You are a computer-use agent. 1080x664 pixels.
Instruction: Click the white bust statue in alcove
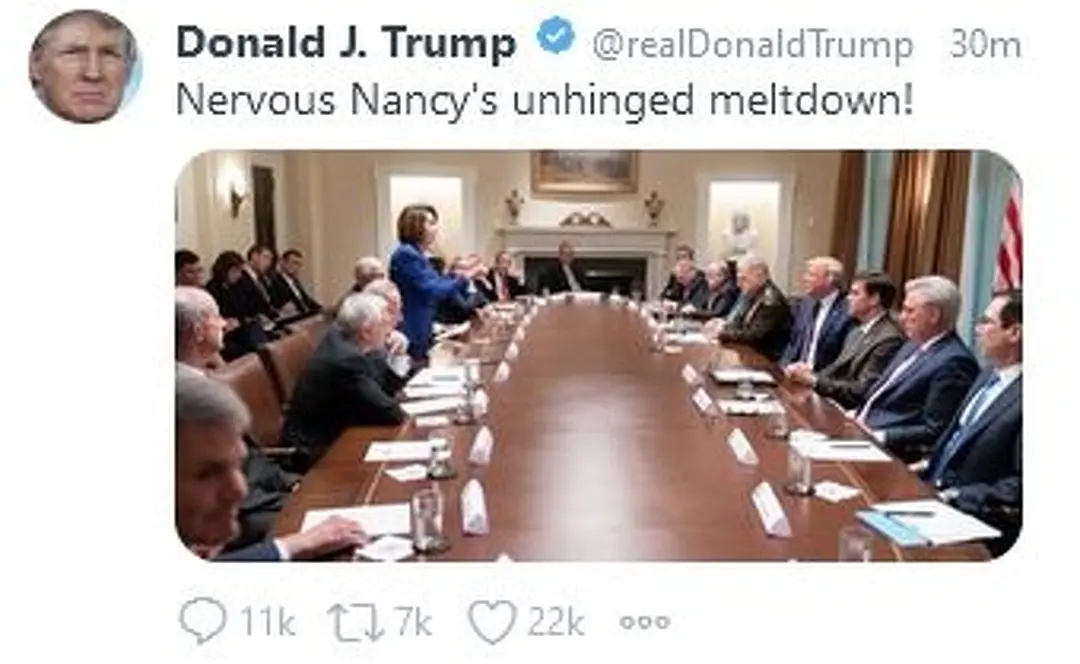740,234
